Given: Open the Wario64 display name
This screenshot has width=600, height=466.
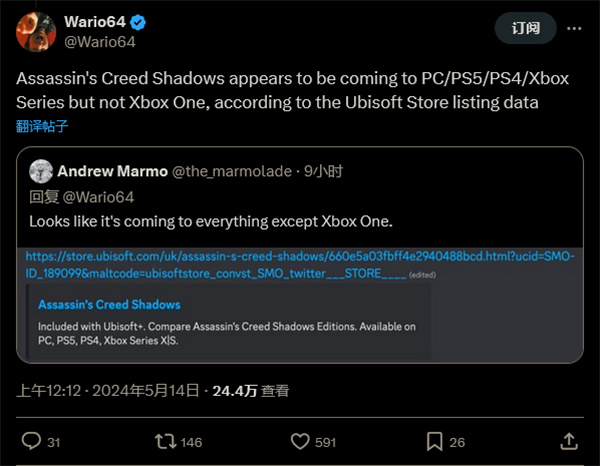Looking at the screenshot, I should [x=95, y=22].
